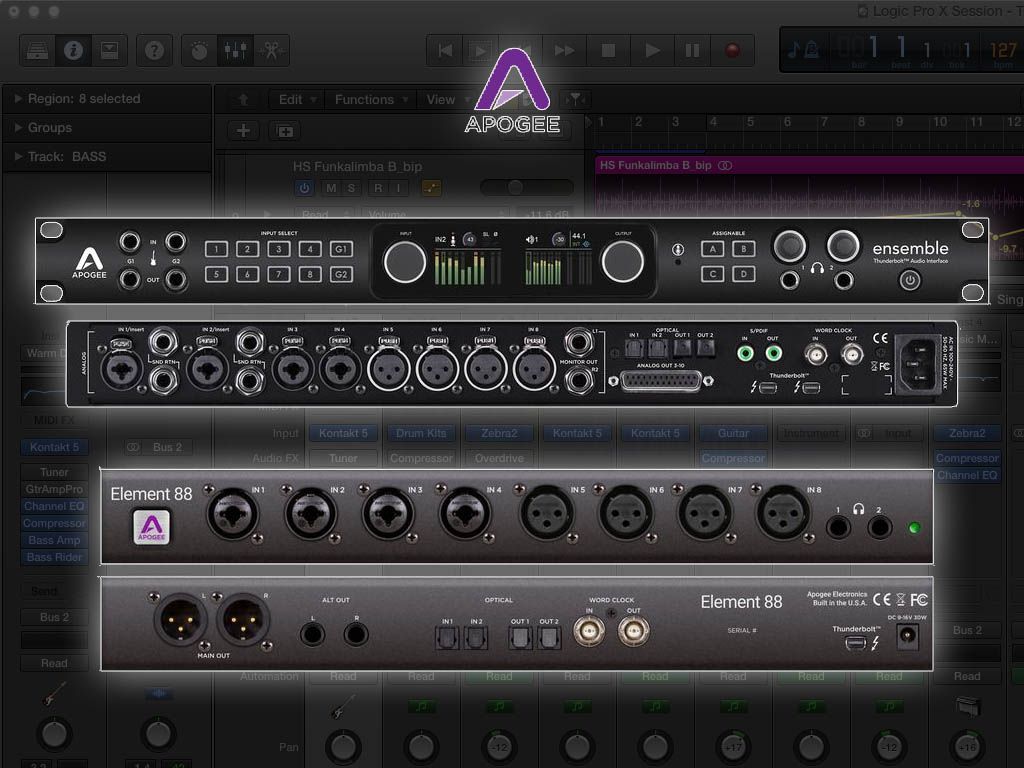Toggle the Inspector (i) icon
The image size is (1024, 768).
(73, 50)
